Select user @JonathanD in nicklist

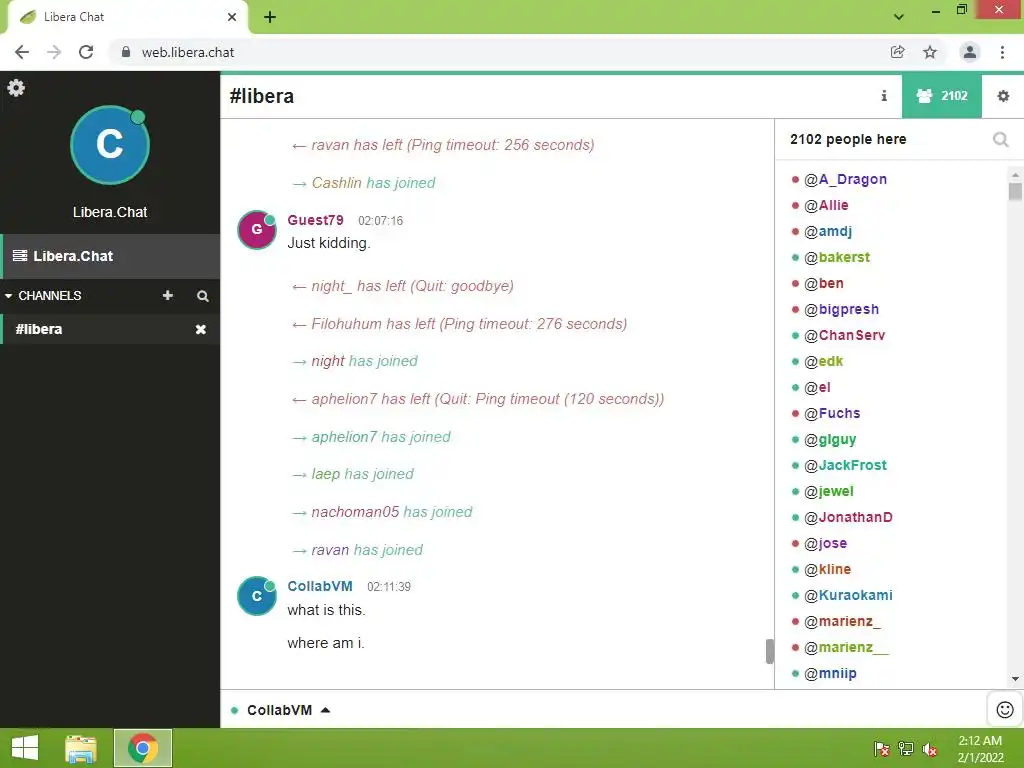point(848,517)
